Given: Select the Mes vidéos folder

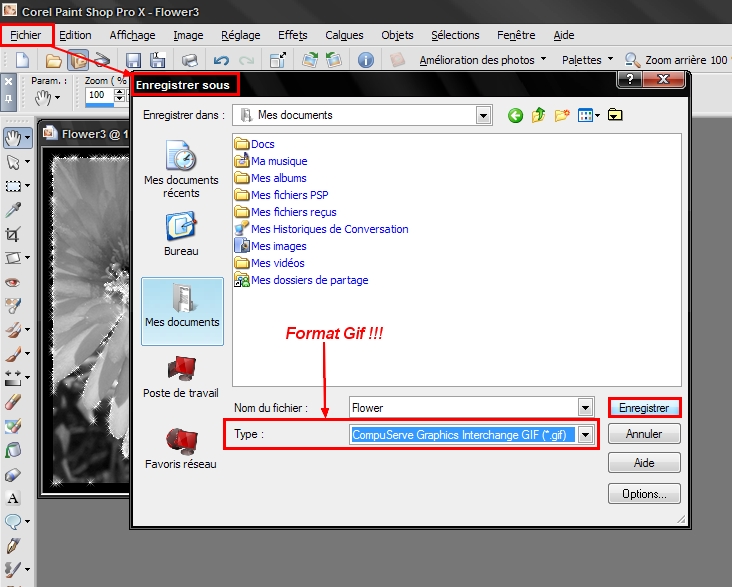Looking at the screenshot, I should [269, 263].
